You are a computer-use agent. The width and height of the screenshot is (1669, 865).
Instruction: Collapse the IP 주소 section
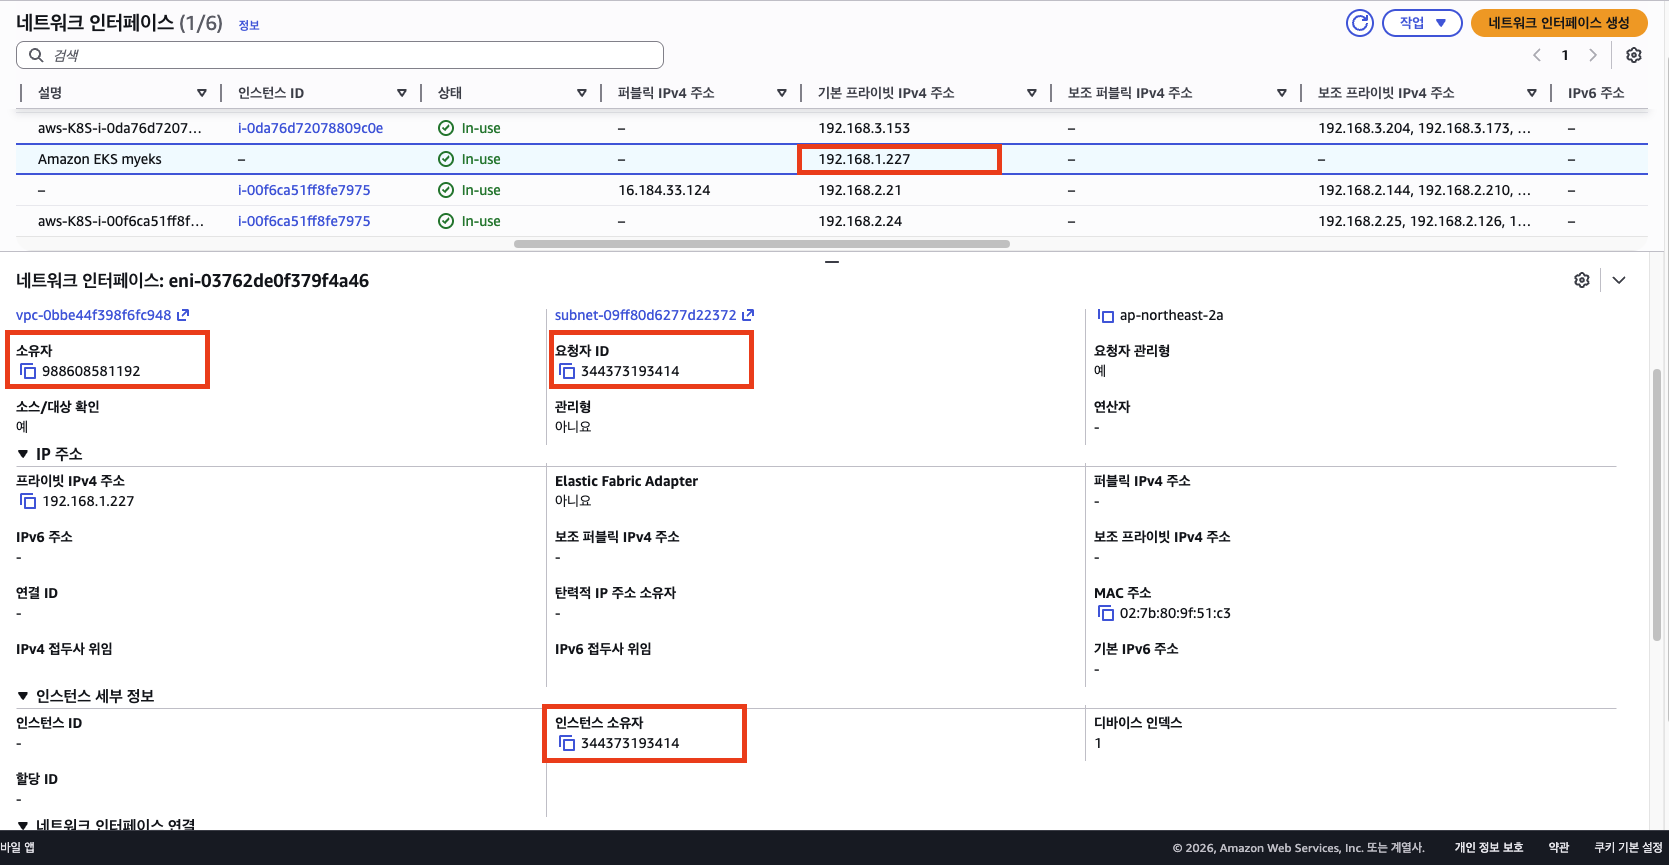click(23, 454)
